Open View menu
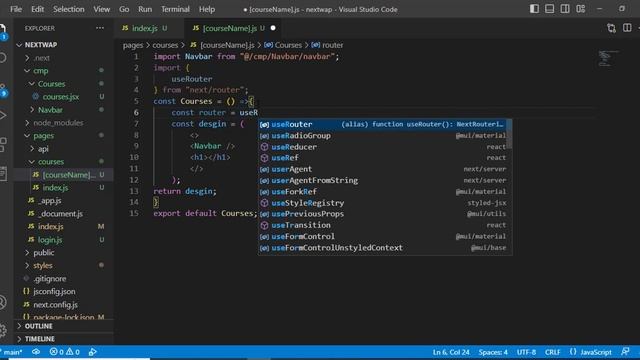Image resolution: width=640 pixels, height=360 pixels. coord(102,9)
